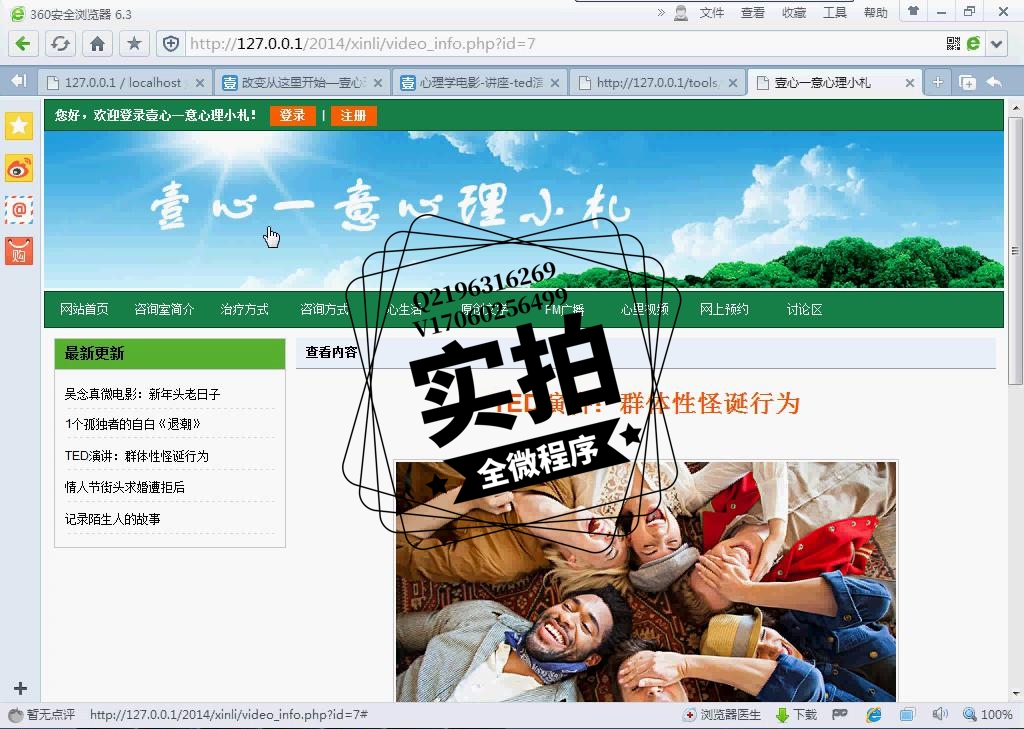Open 咨询室简介 in navigation bar

(x=164, y=309)
